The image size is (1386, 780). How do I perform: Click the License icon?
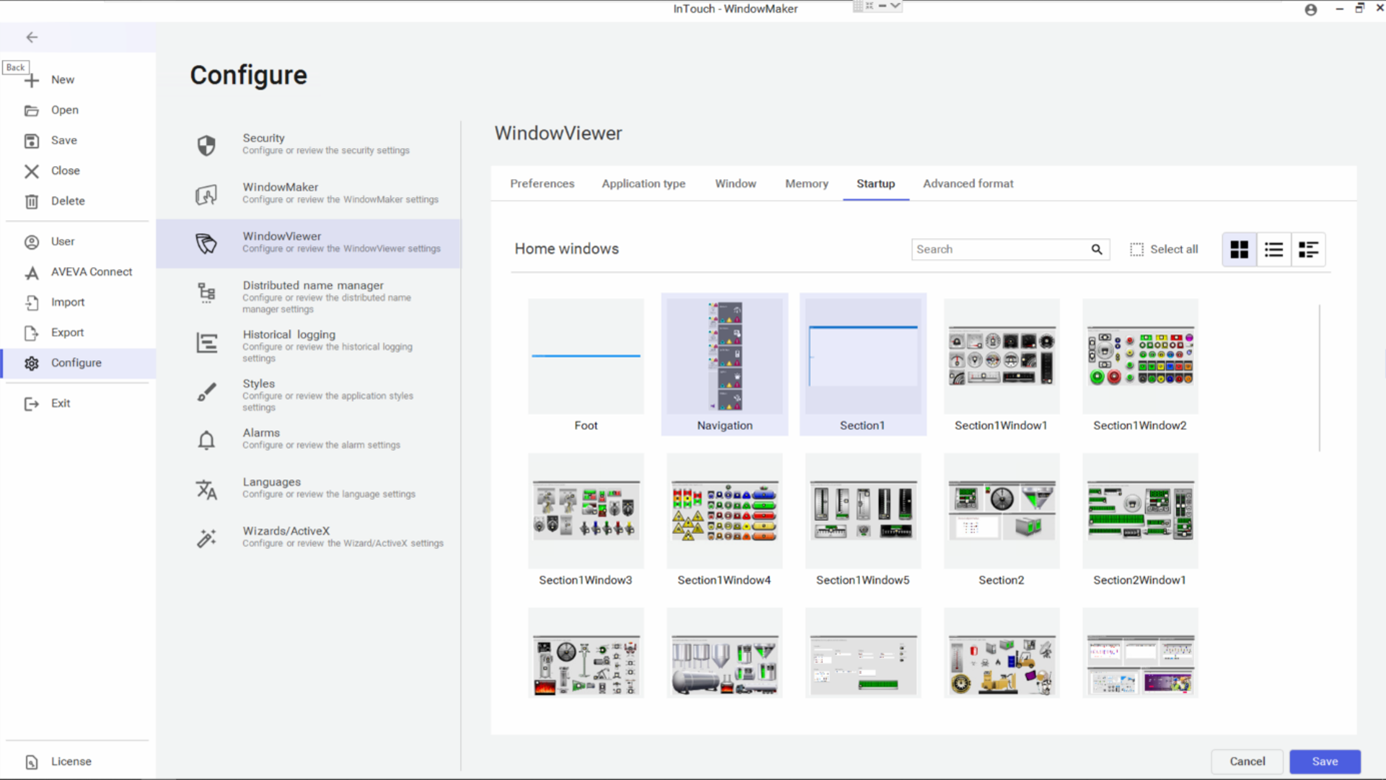pyautogui.click(x=32, y=762)
